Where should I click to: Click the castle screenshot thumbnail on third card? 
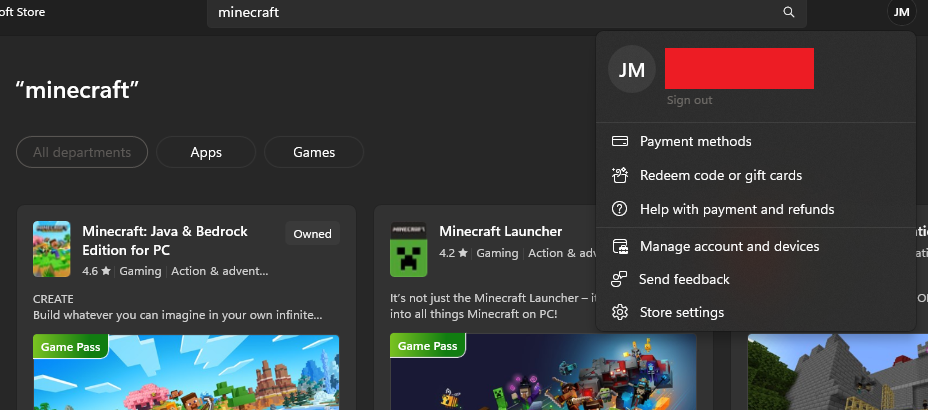coord(838,372)
